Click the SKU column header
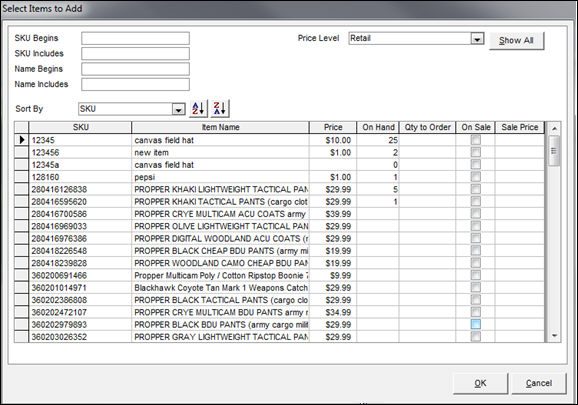 point(80,127)
